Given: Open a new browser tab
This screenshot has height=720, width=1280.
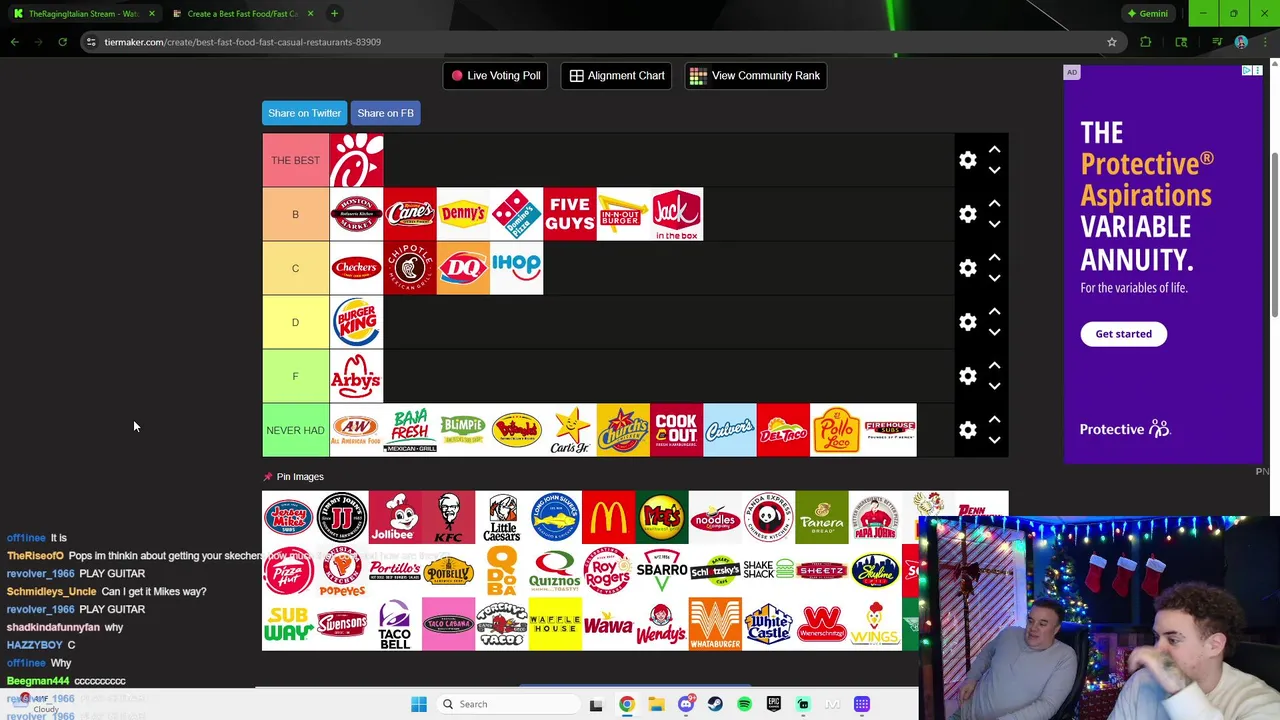Looking at the screenshot, I should (334, 14).
